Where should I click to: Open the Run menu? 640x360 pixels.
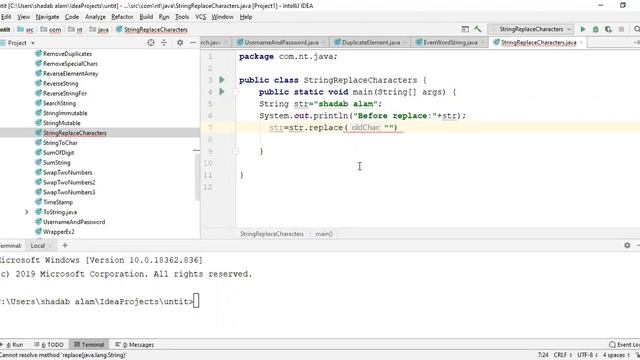[x=164, y=17]
